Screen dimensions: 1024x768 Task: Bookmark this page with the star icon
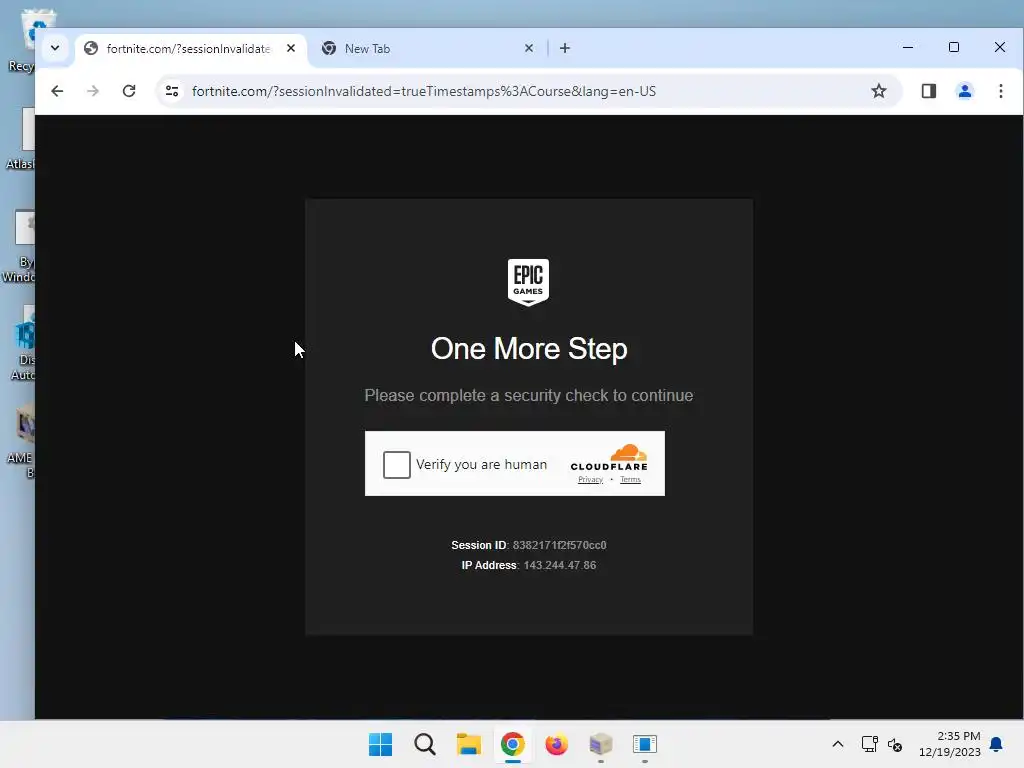tap(878, 91)
